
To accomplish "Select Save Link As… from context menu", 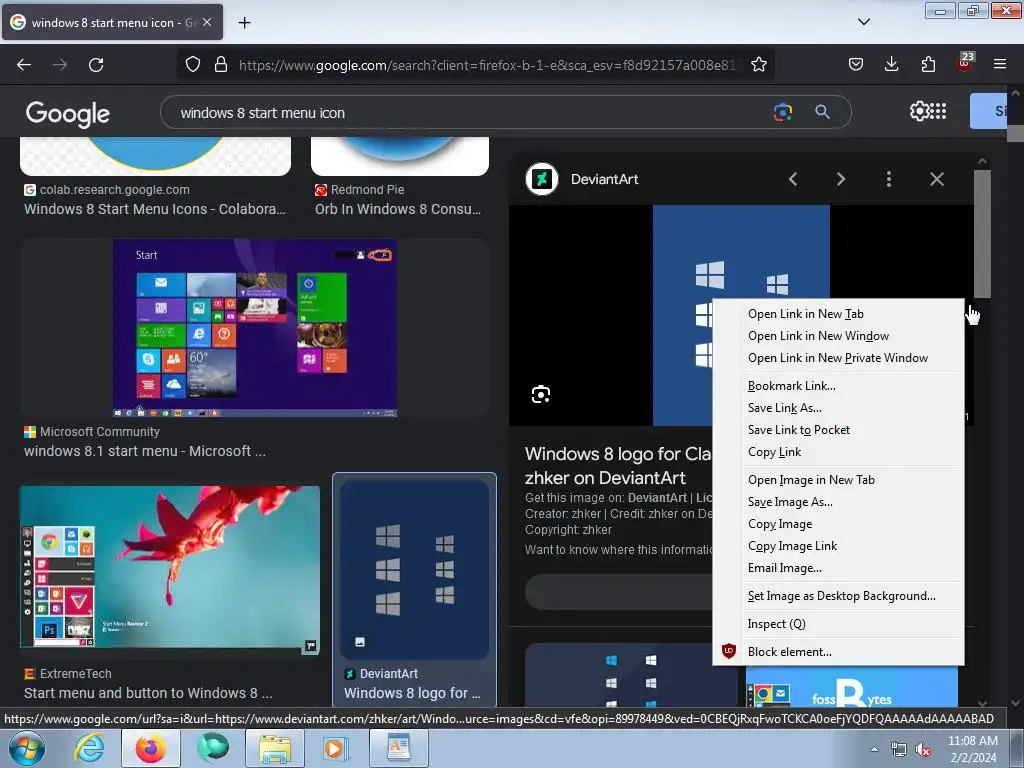I will (x=839, y=408).
